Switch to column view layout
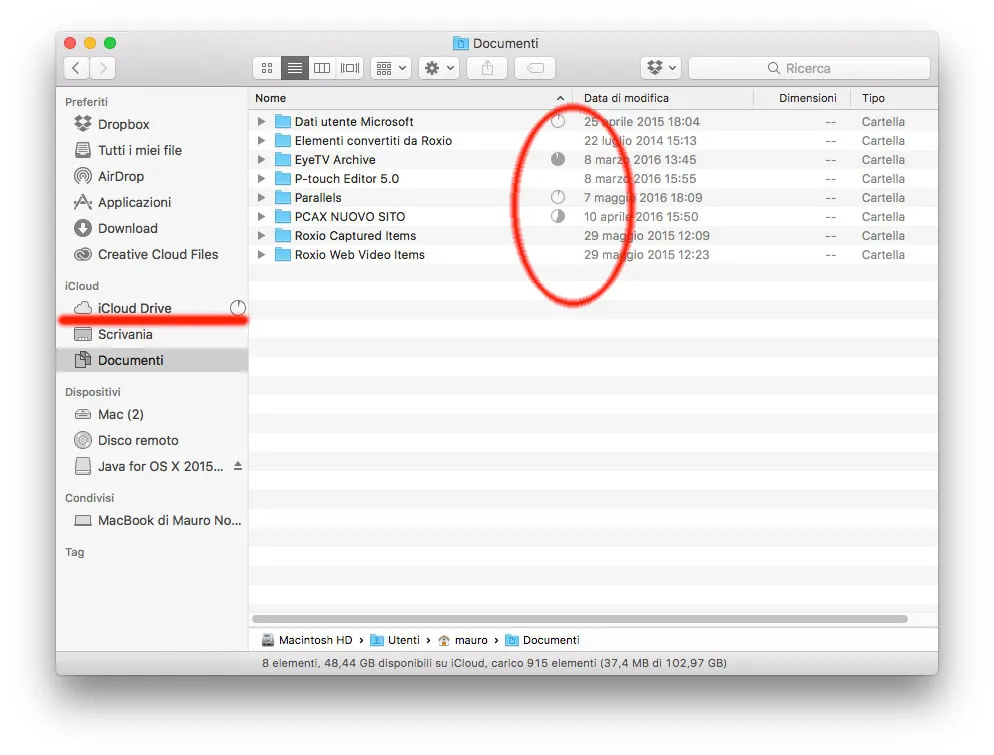Viewport: 994px width, 755px height. tap(322, 67)
